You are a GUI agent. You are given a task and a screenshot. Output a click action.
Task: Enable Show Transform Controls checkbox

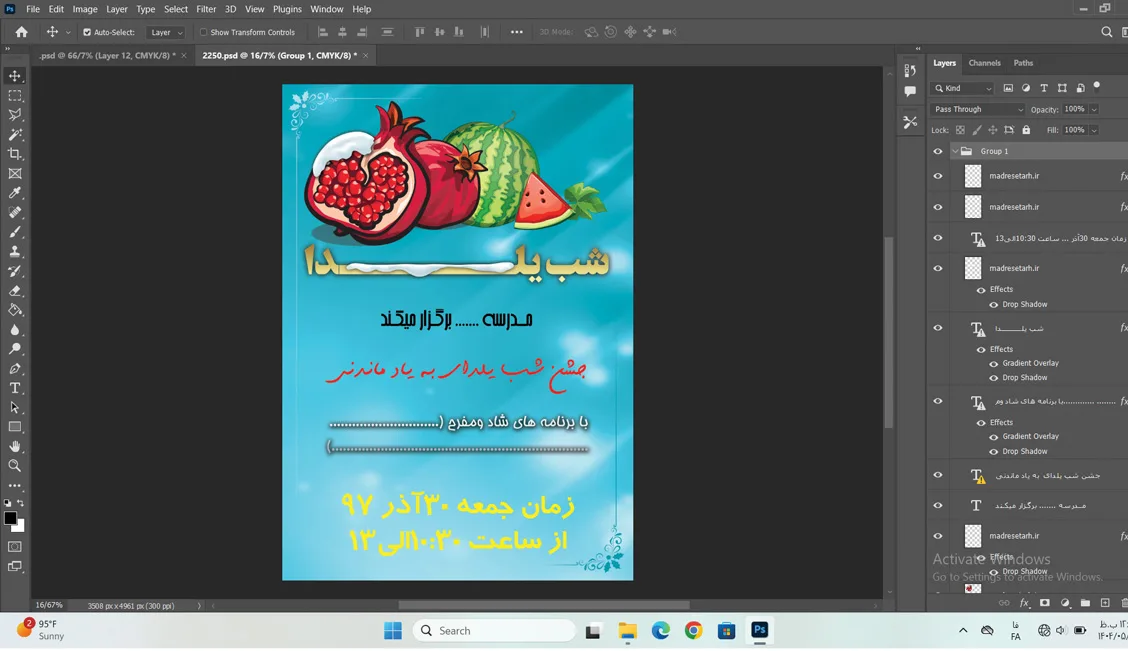click(x=204, y=32)
